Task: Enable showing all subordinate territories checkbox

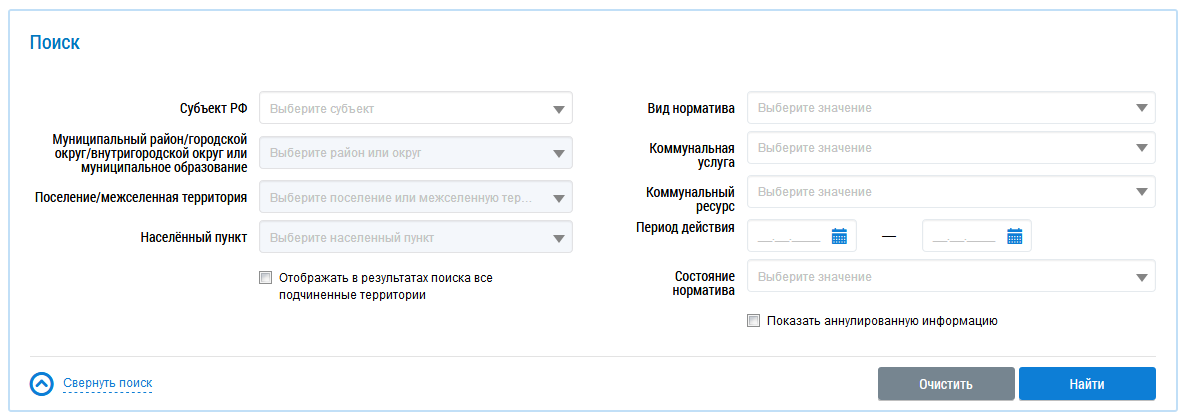Action: click(265, 278)
